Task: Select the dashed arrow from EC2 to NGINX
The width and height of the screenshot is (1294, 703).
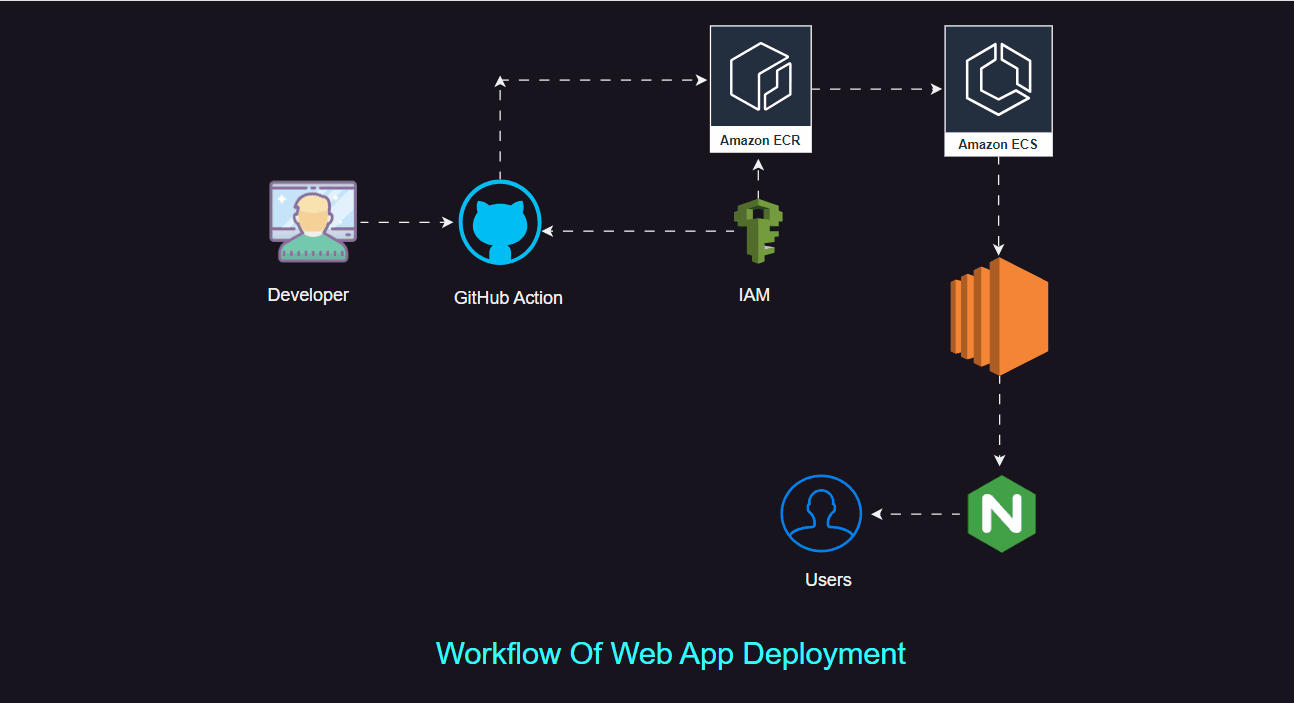Action: click(999, 420)
